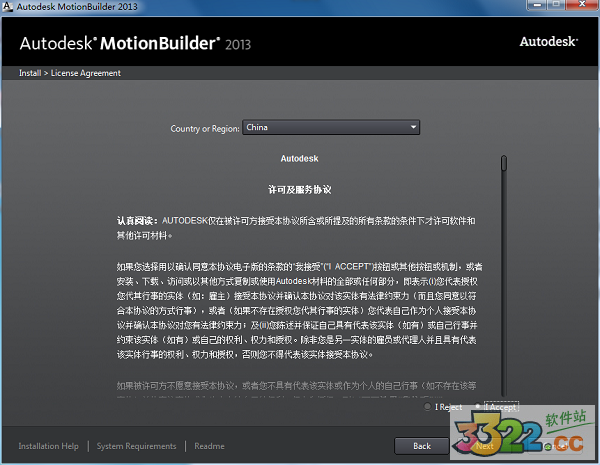Close the MotionBuilder installer window
This screenshot has height=465, width=600.
[x=582, y=5]
